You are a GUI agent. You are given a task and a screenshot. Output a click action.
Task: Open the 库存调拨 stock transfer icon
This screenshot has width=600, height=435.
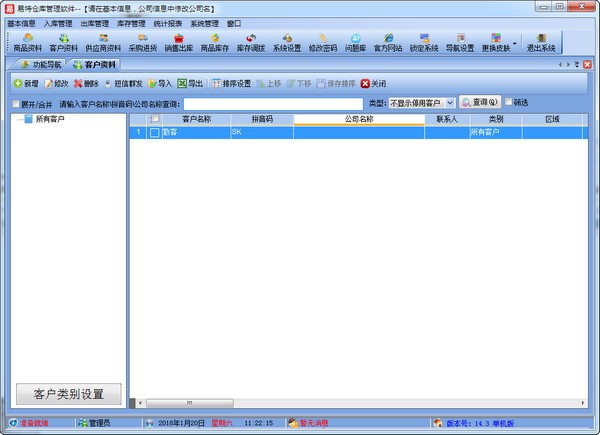tap(250, 42)
